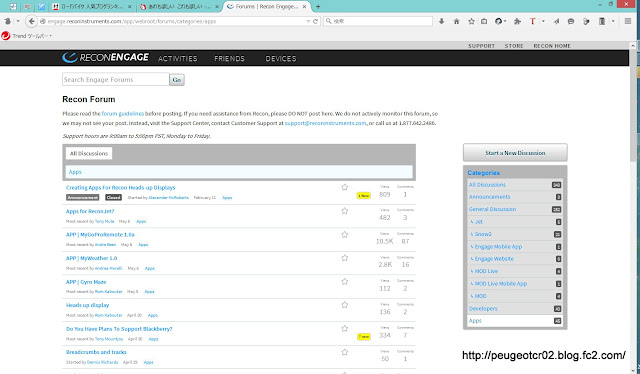Image resolution: width=640 pixels, height=374 pixels.
Task: Open the browser hamburger menu
Action: [628, 21]
